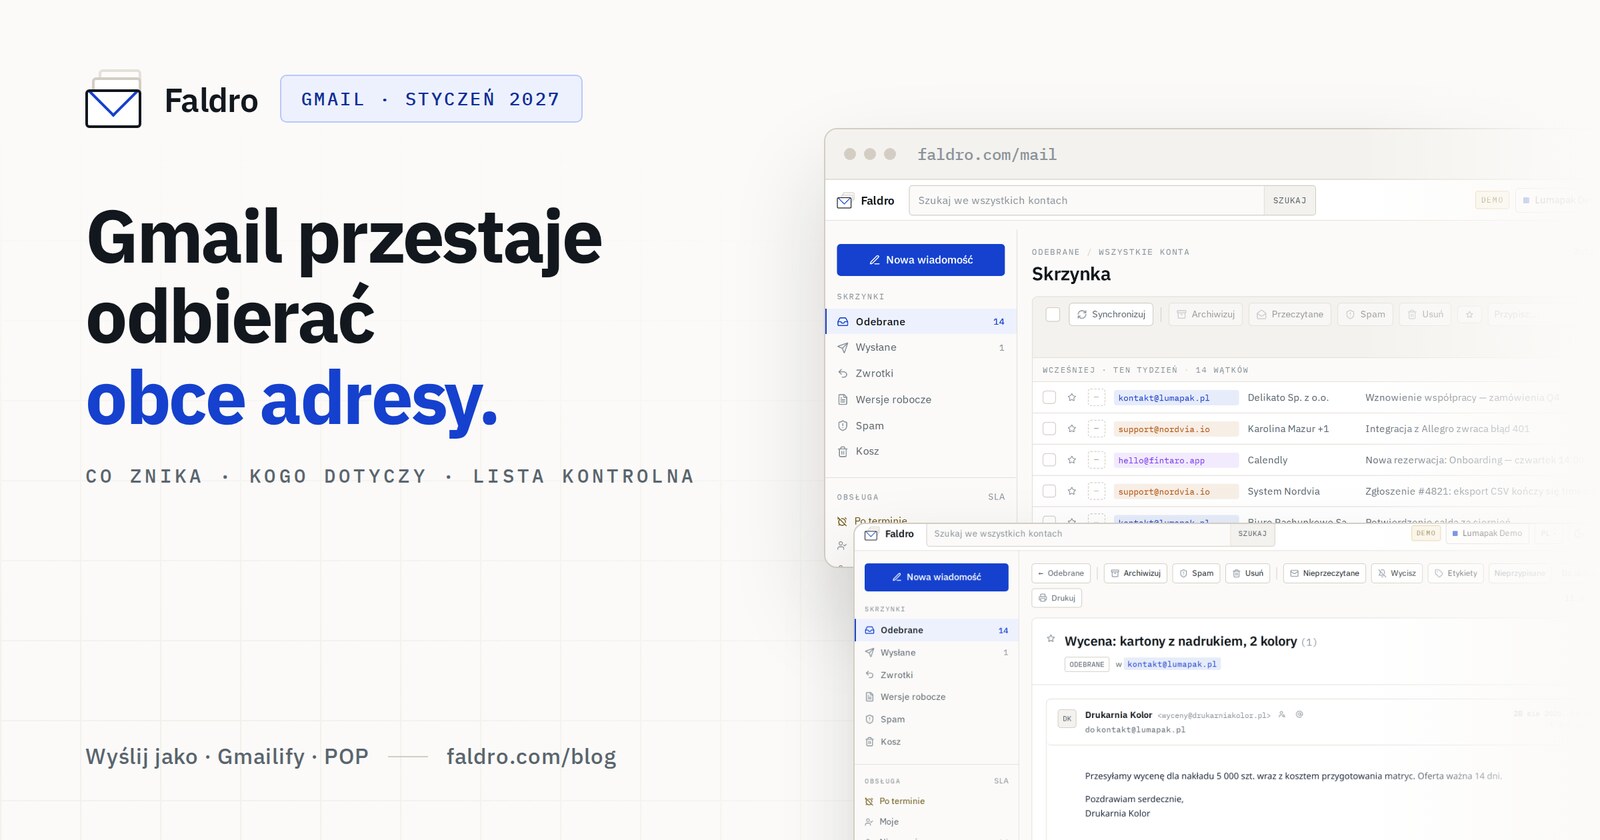The height and width of the screenshot is (840, 1600).
Task: Open Wersje robocze in the inbox window sidebar
Action: click(x=920, y=400)
